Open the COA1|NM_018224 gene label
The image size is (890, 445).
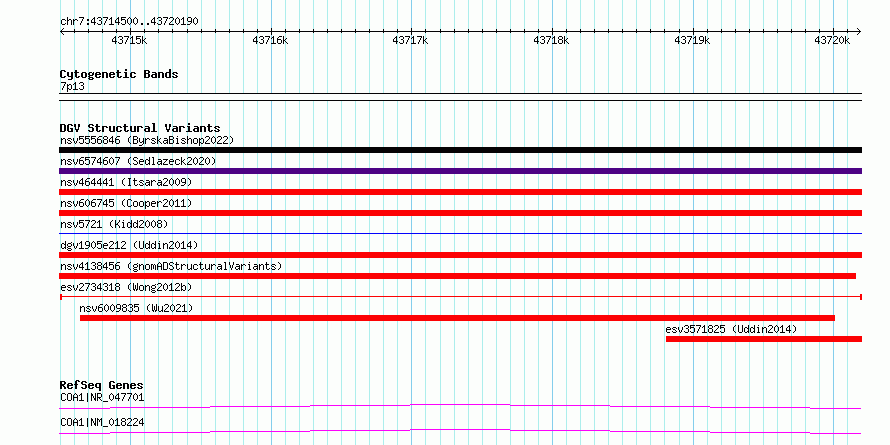click(x=102, y=423)
